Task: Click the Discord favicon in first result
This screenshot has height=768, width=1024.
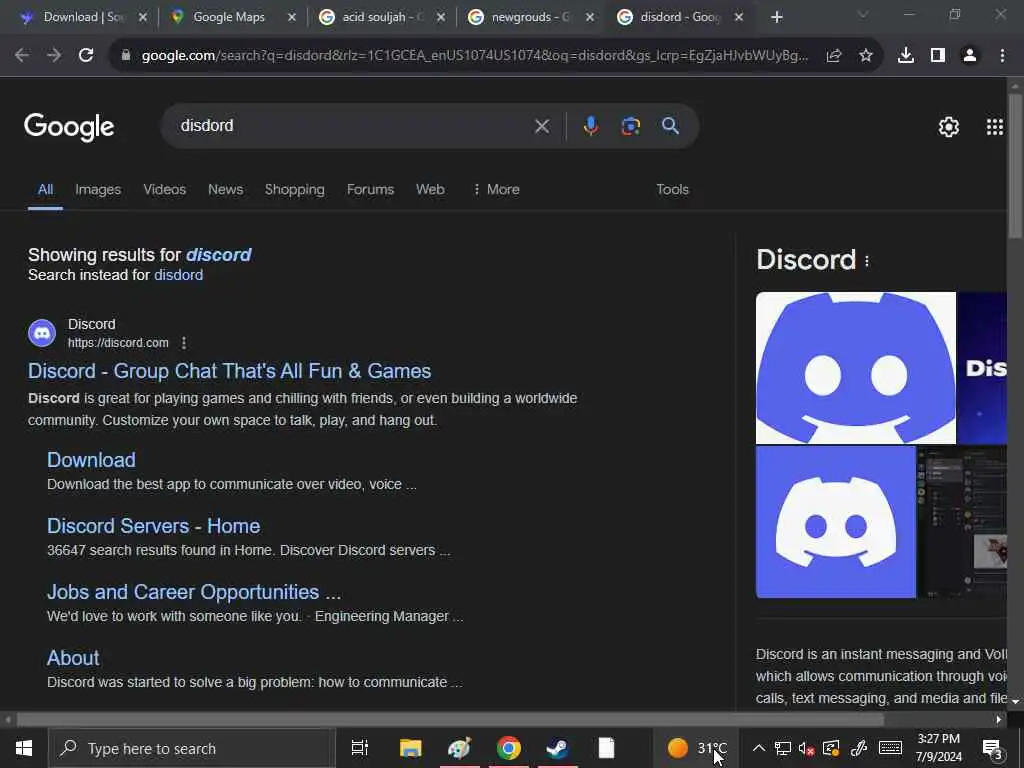Action: tap(42, 333)
